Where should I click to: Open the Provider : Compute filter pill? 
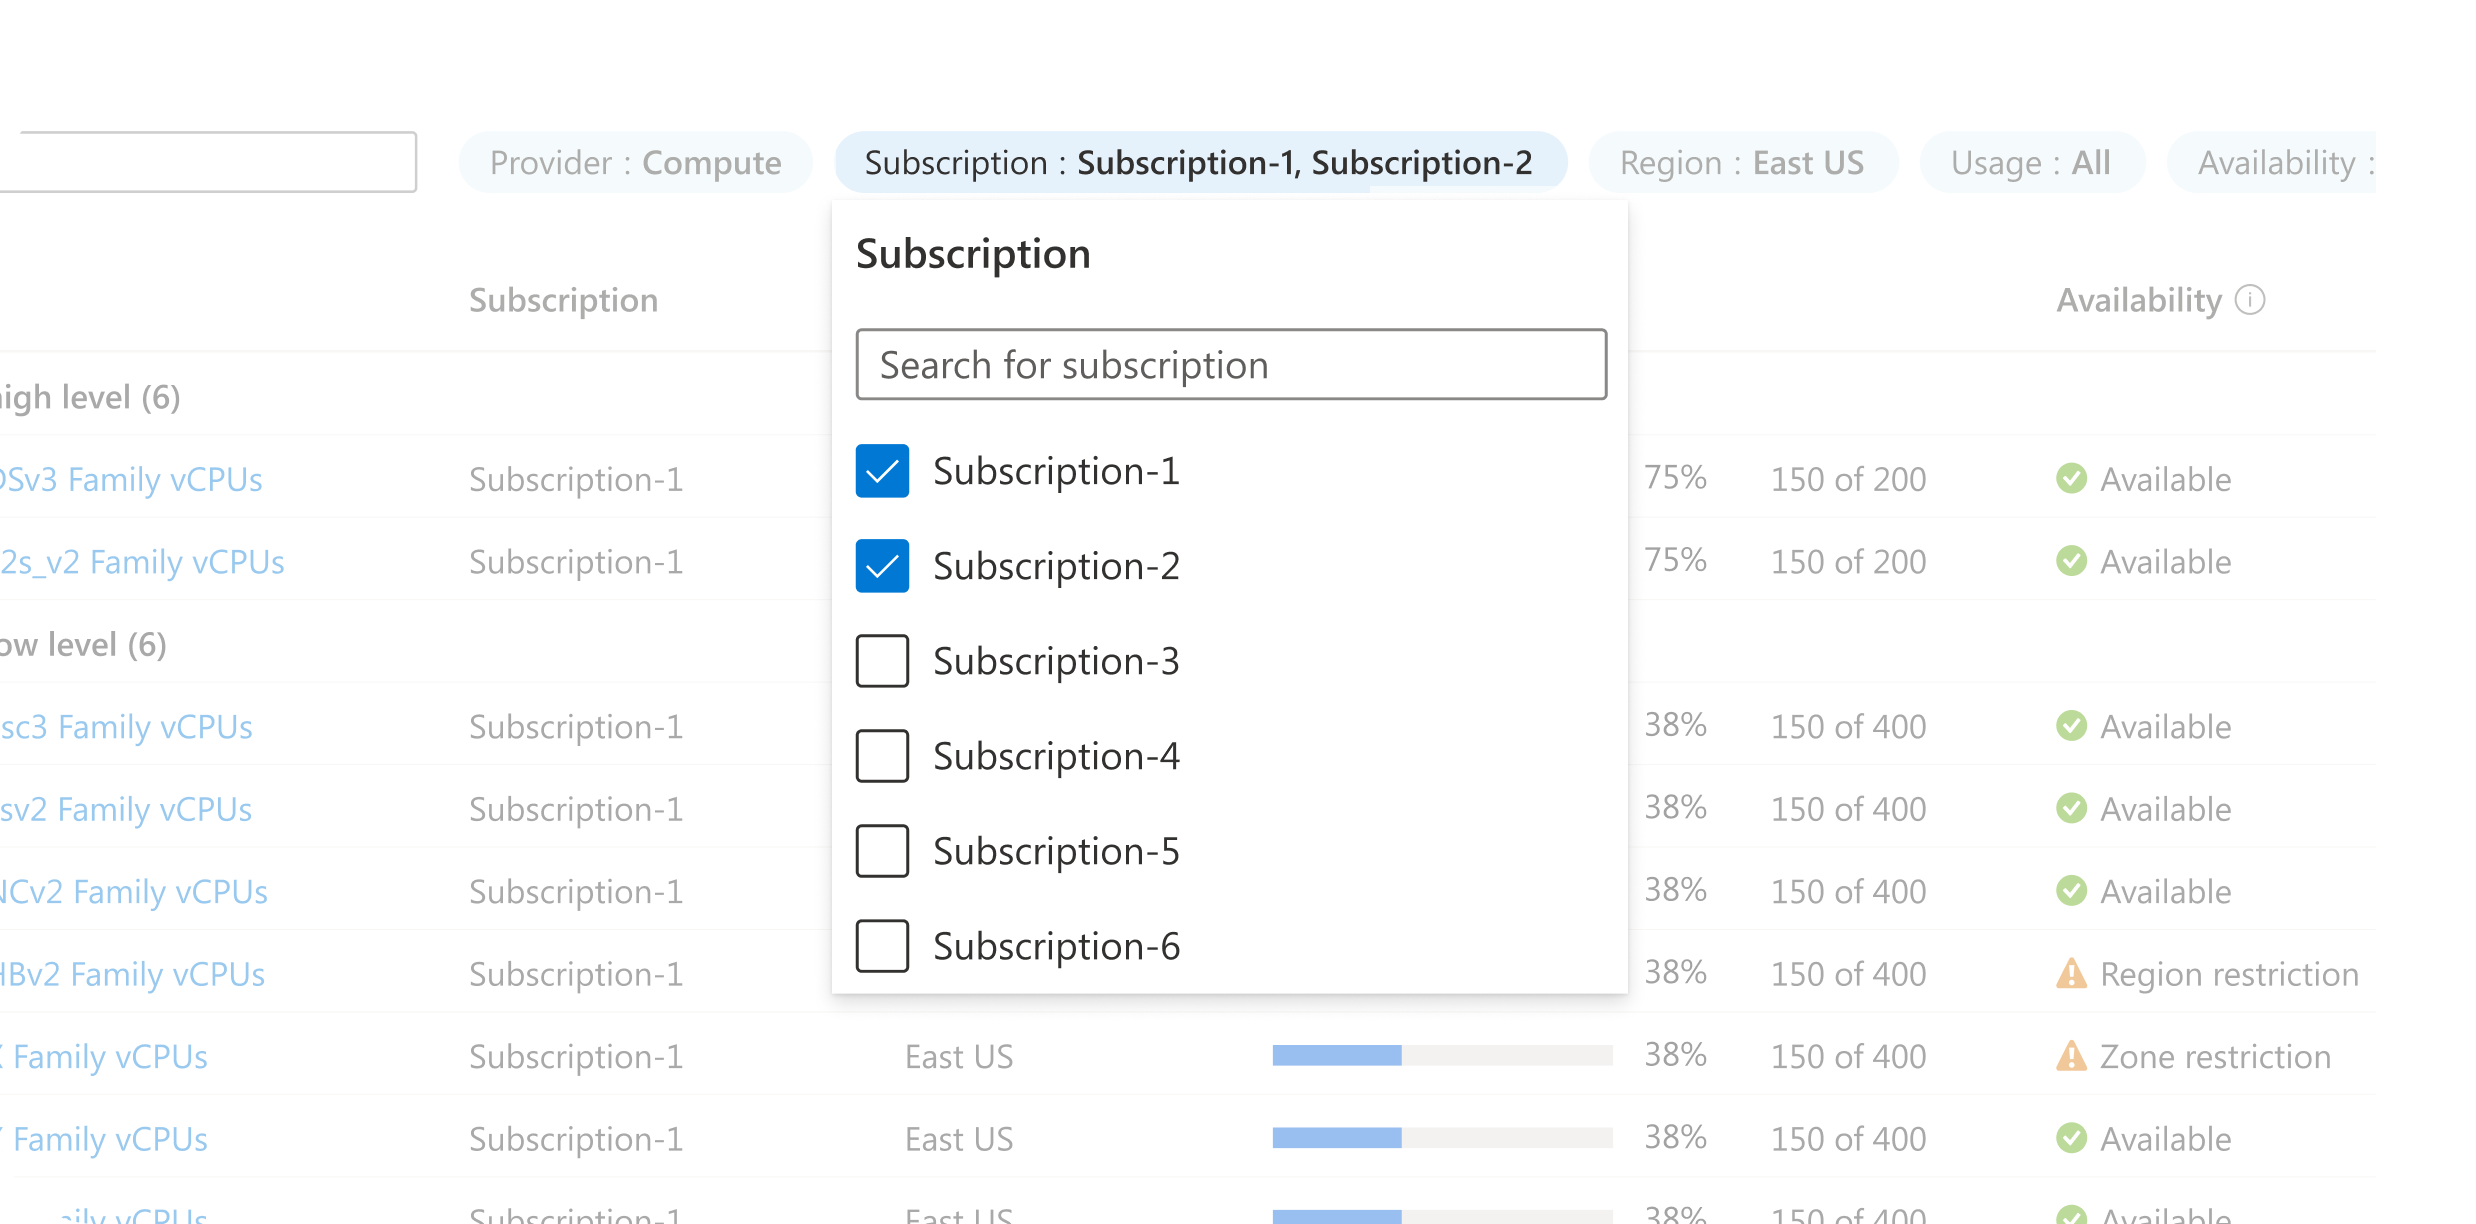pyautogui.click(x=635, y=162)
